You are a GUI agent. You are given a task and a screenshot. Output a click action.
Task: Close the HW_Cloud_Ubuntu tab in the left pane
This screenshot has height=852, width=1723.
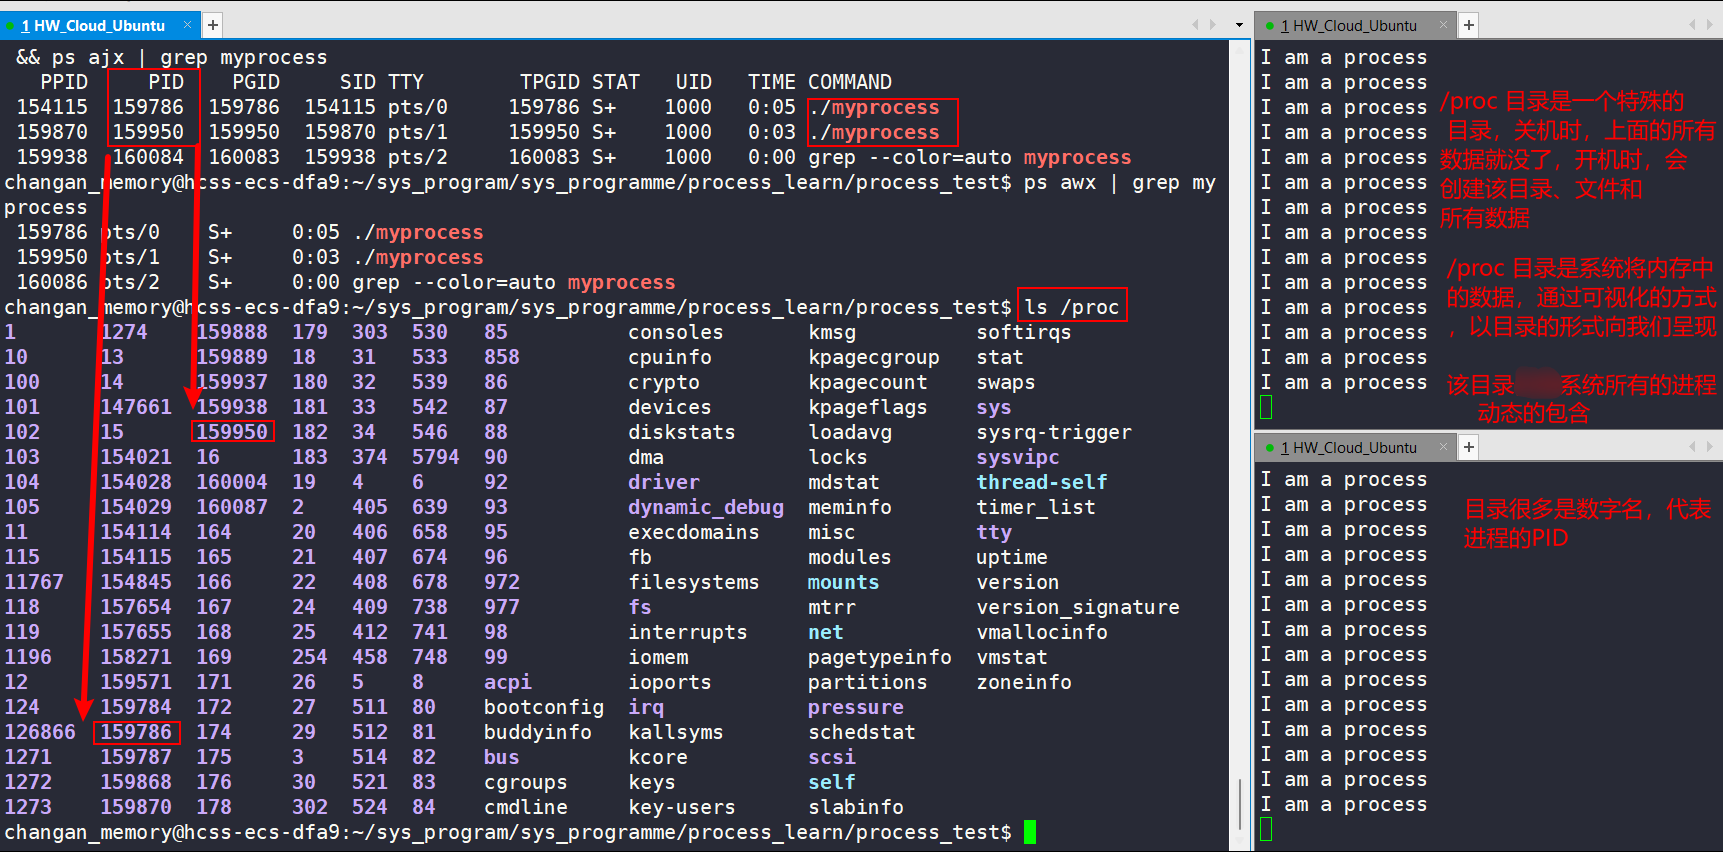[x=187, y=25]
